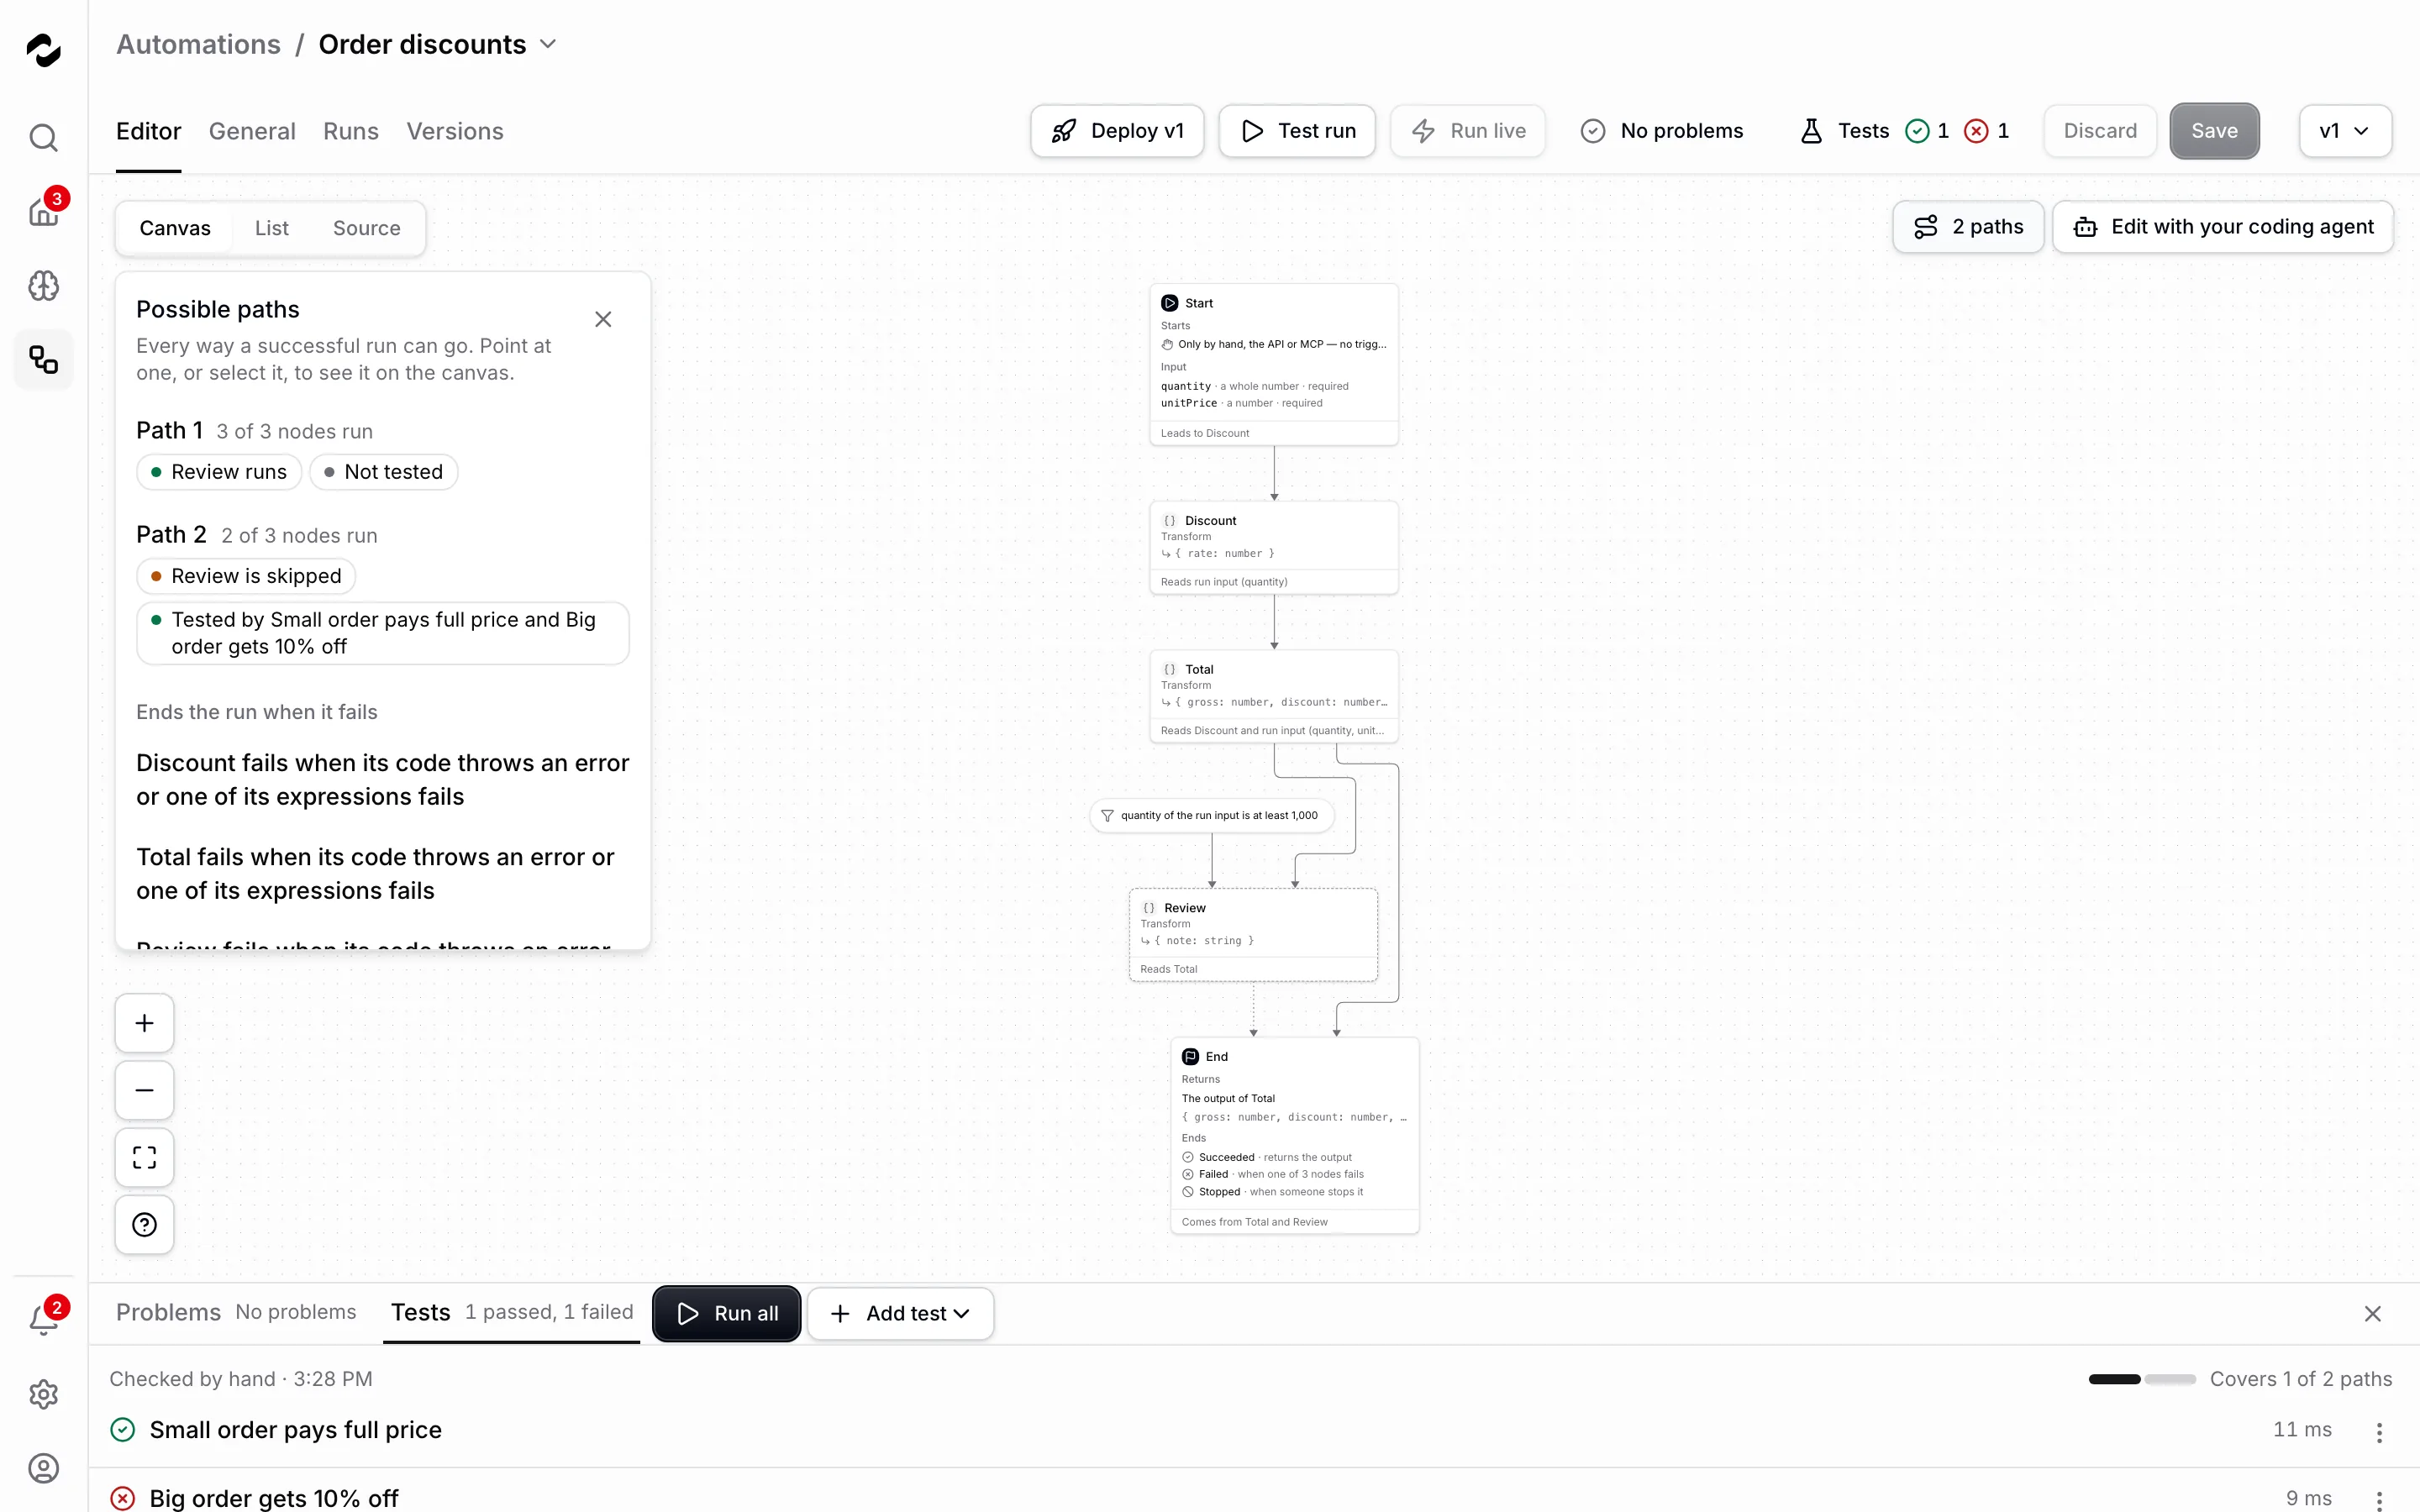Select the Discount node on canvas
2420x1512 pixels.
pos(1273,548)
